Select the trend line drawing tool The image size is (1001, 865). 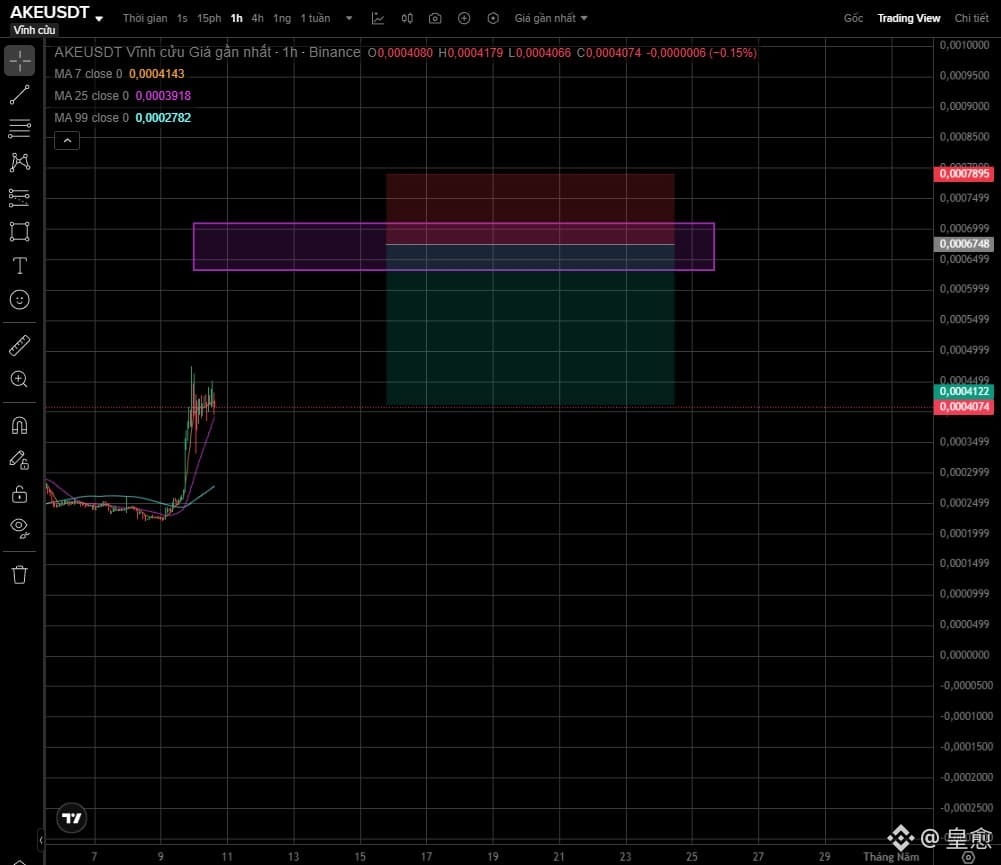20,94
